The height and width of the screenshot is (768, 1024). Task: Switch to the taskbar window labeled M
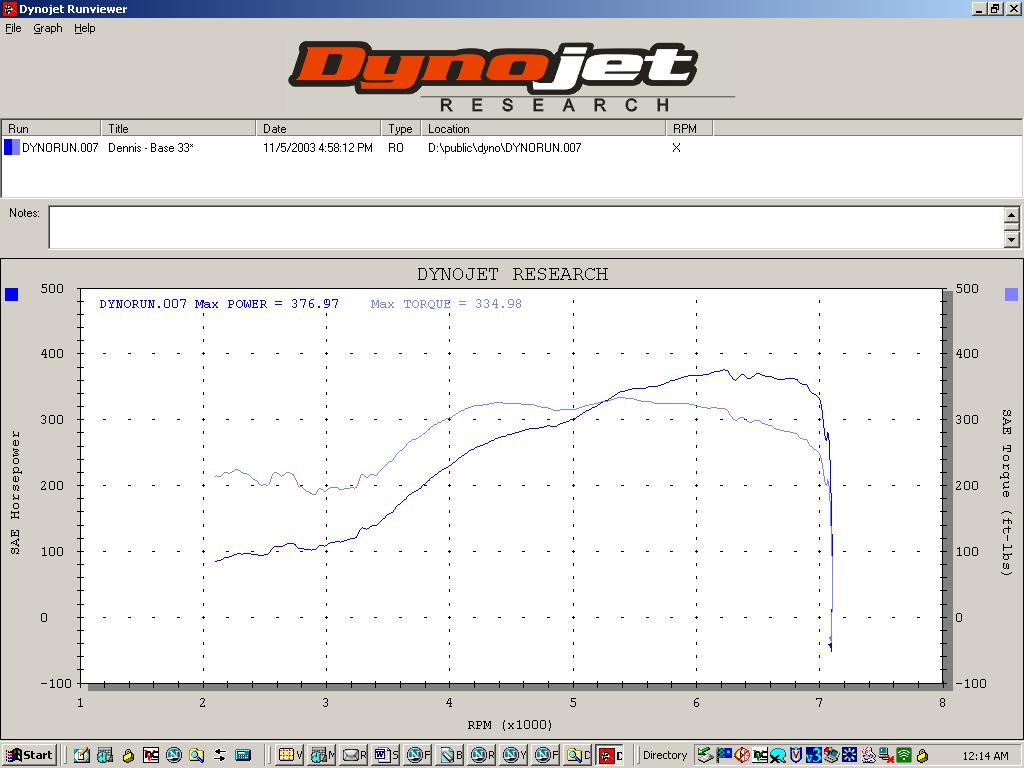pyautogui.click(x=322, y=756)
